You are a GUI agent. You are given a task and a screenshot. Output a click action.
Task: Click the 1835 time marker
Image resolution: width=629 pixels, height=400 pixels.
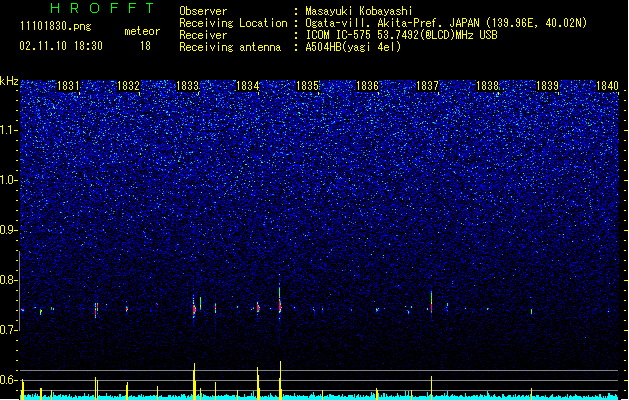[307, 86]
